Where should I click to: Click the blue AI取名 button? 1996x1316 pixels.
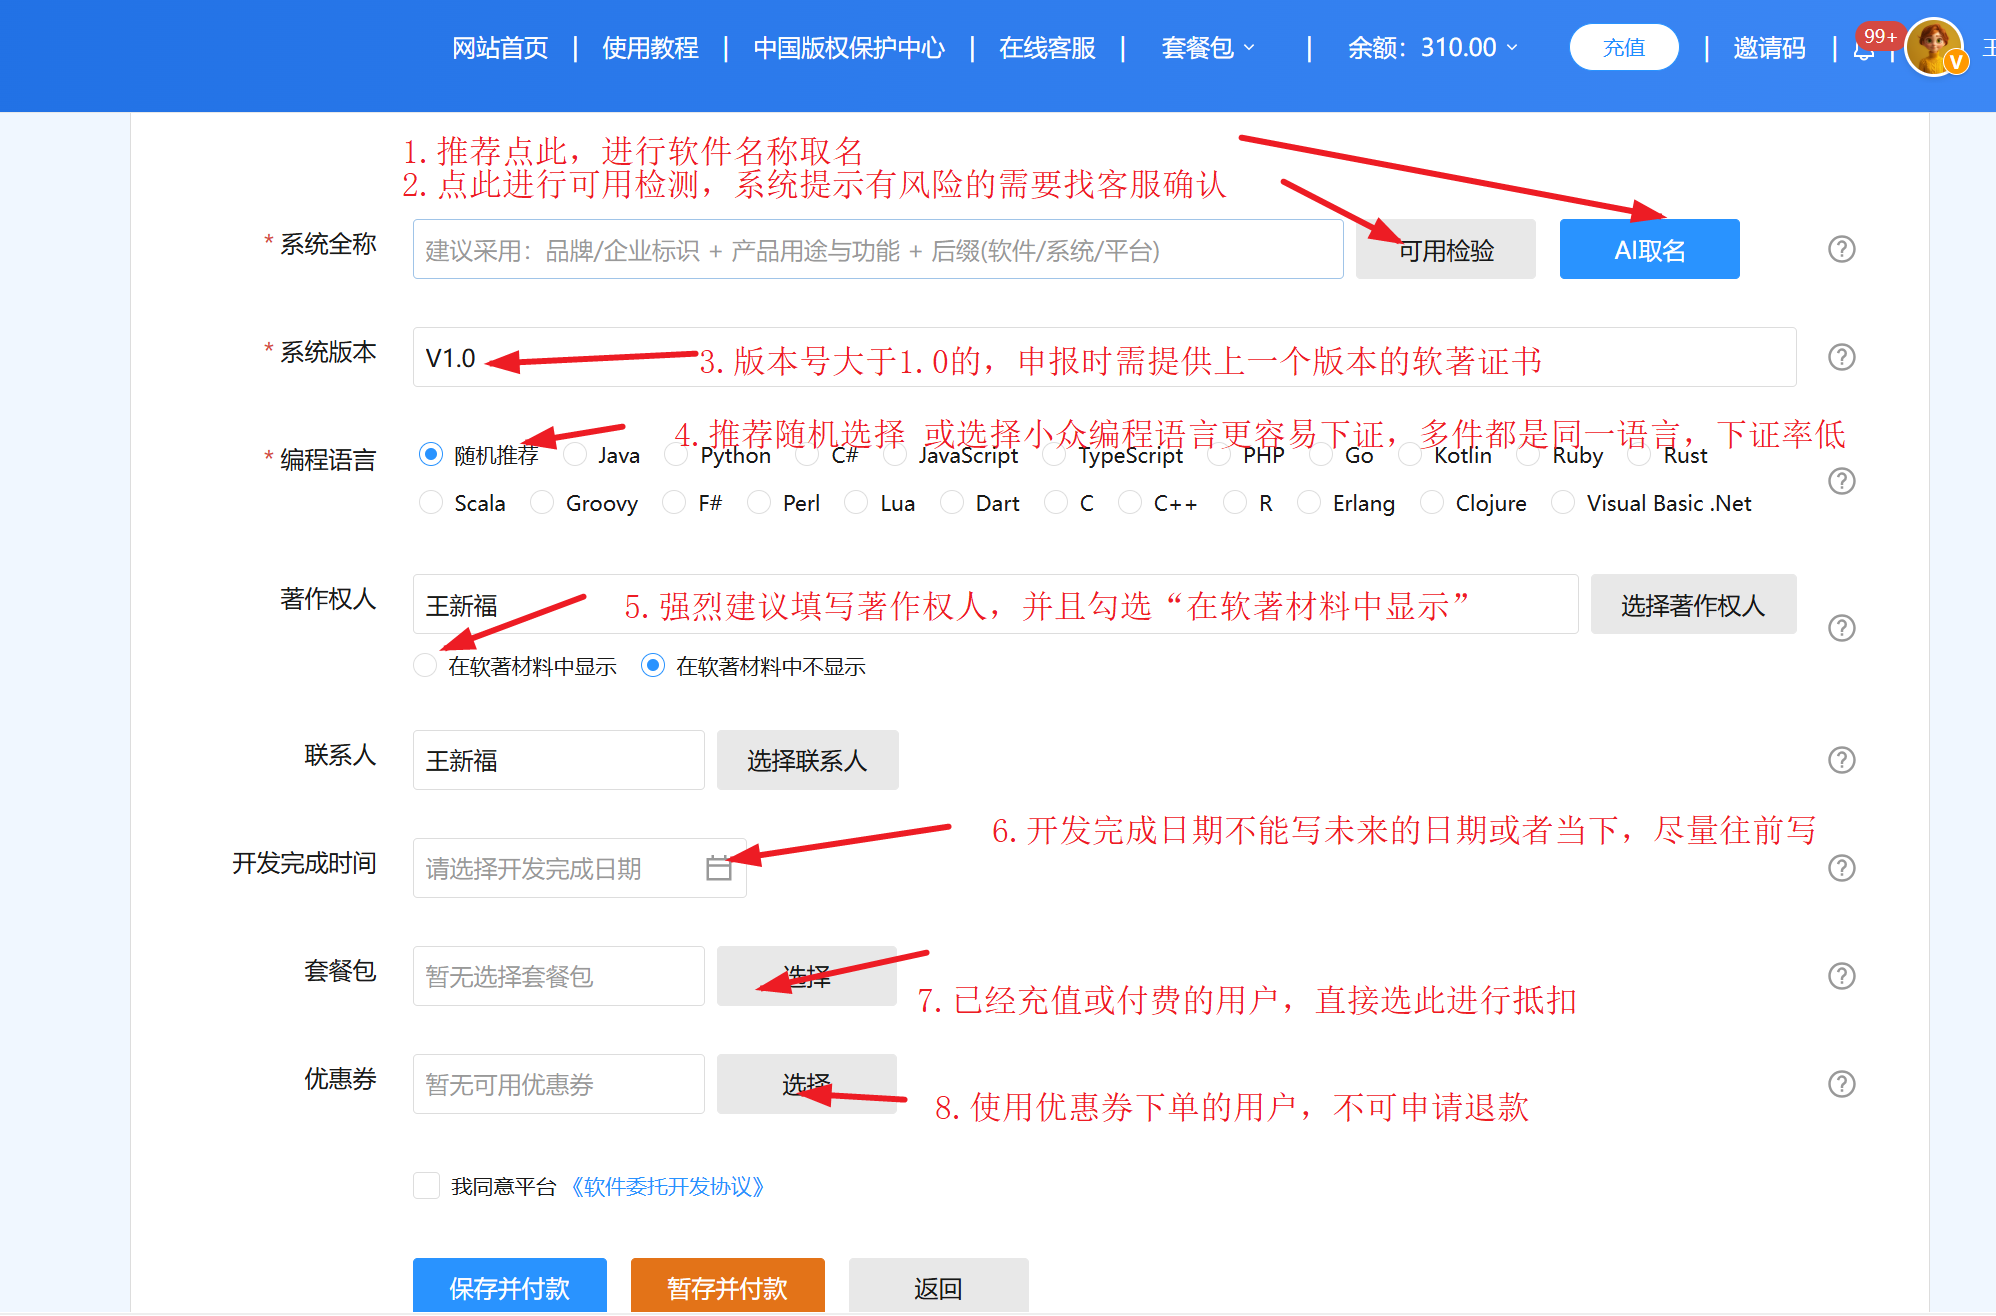[1649, 250]
